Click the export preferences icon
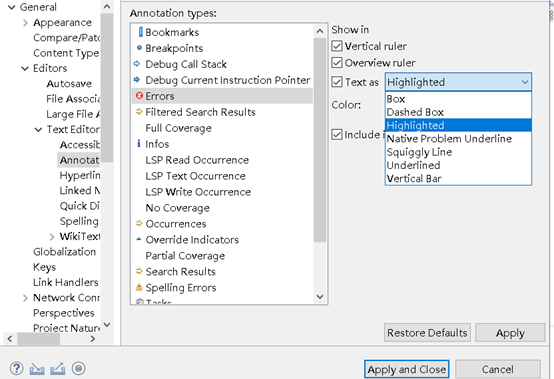Viewport: 554px width, 379px height. pos(58,369)
